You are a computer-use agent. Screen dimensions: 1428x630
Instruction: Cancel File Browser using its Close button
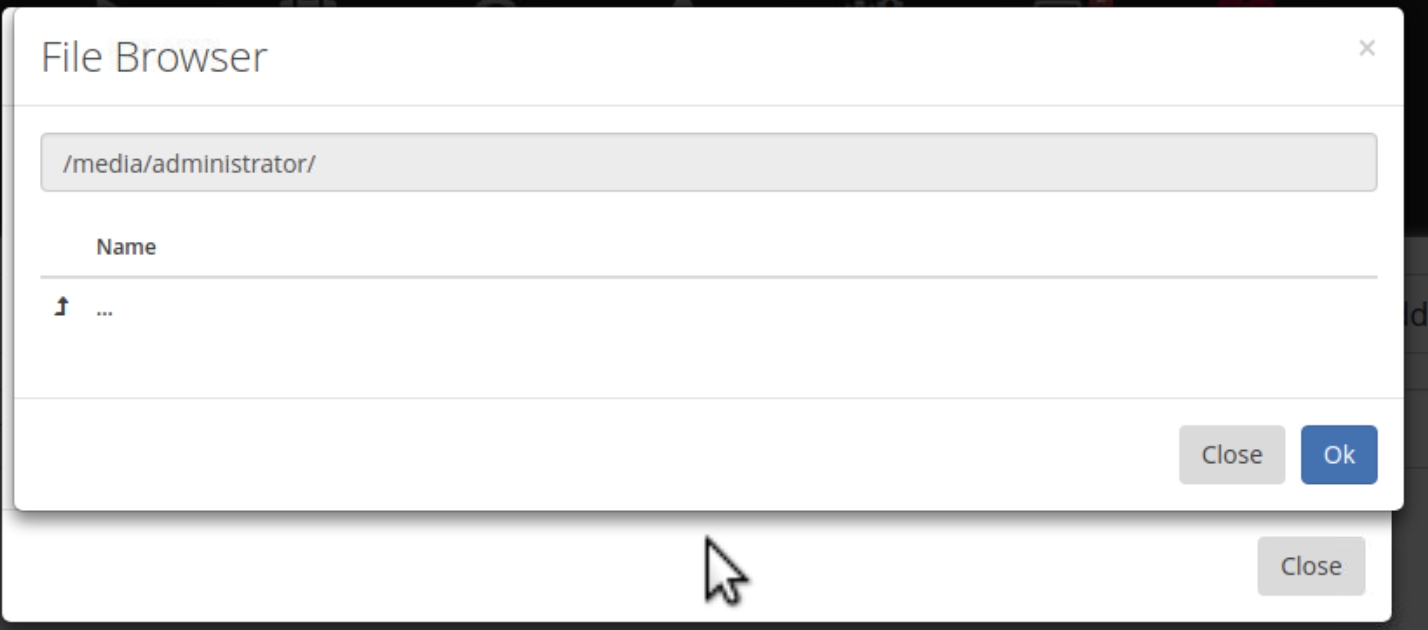(x=1231, y=455)
